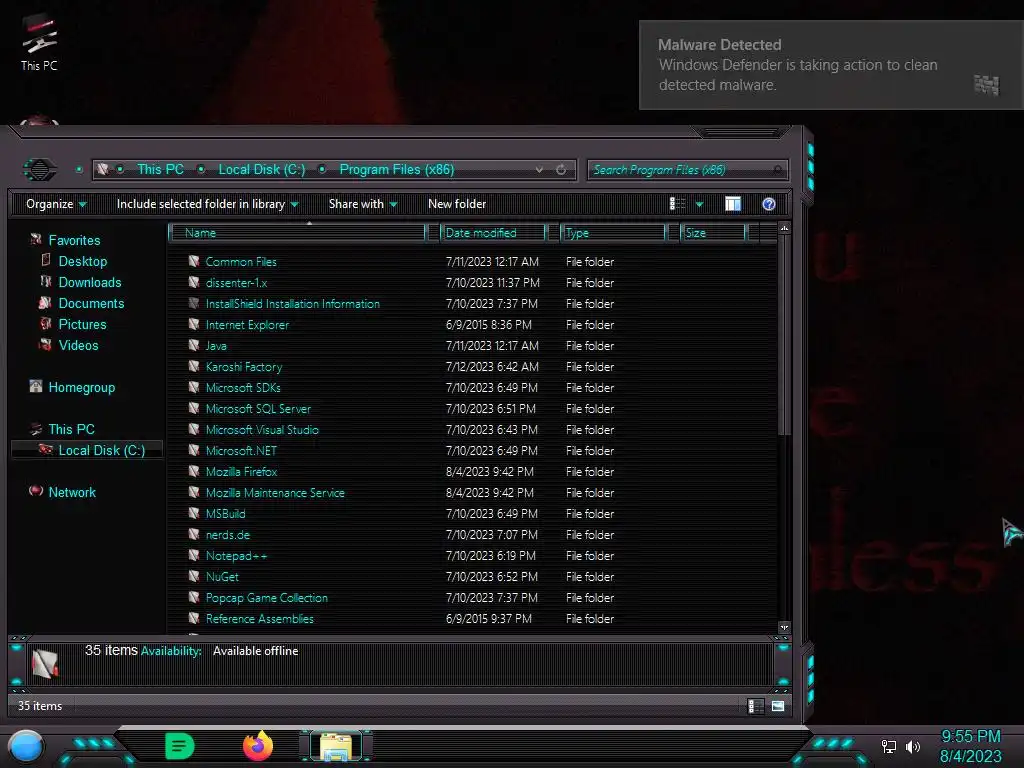
Task: Select the Common Files folder icon
Action: pyautogui.click(x=193, y=261)
